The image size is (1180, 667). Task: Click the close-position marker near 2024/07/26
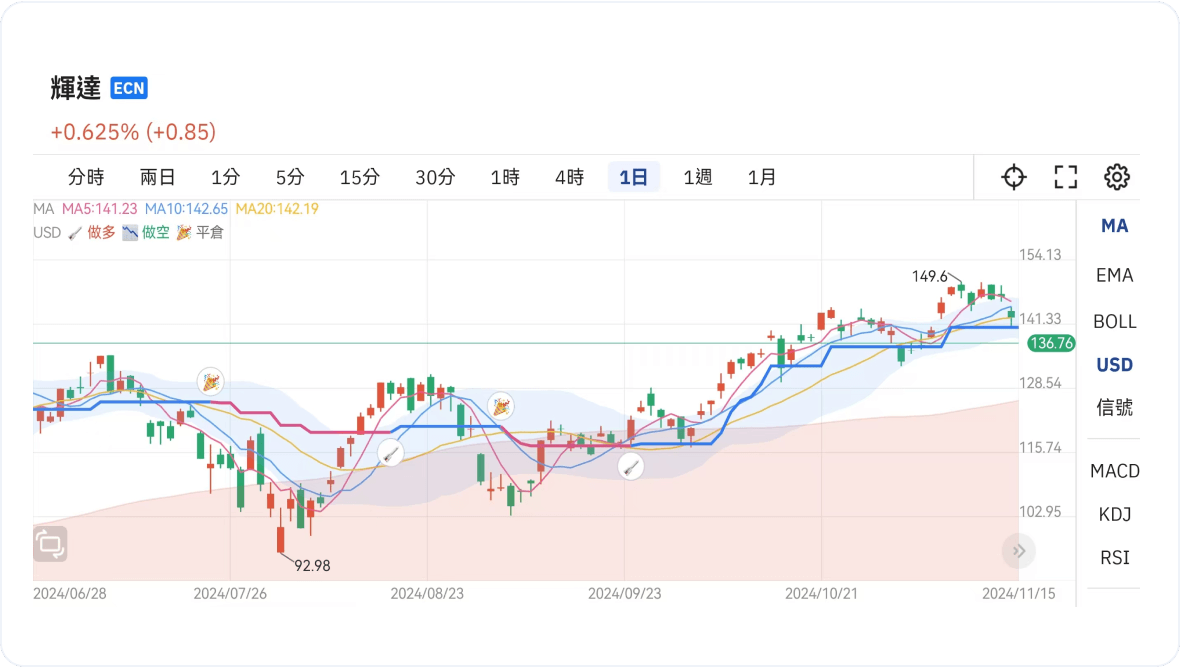(x=209, y=382)
